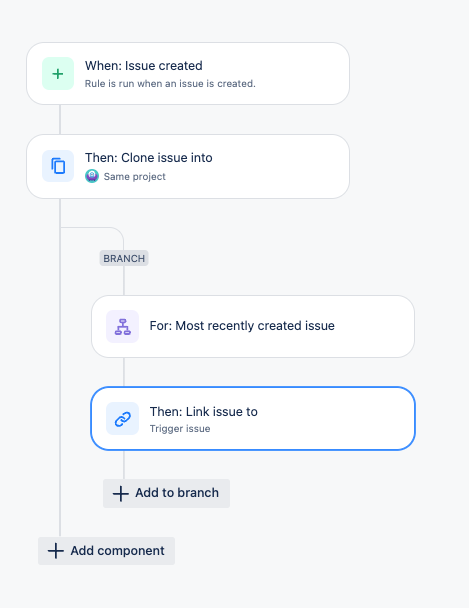Click the blue link chain icon

pos(122,419)
